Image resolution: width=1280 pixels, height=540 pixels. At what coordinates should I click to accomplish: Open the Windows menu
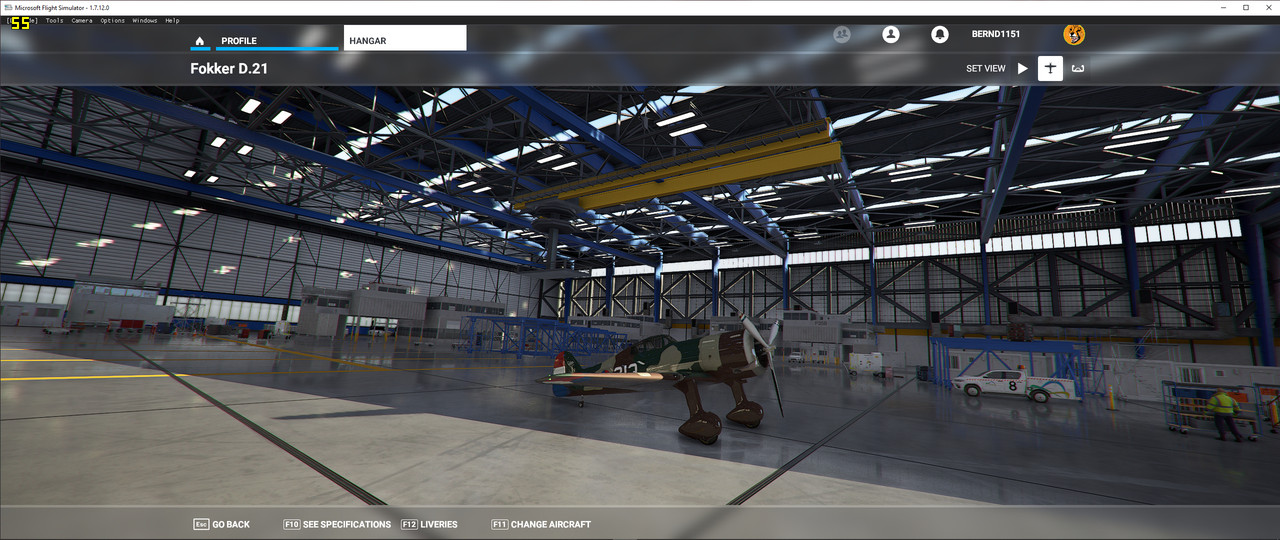tap(145, 20)
